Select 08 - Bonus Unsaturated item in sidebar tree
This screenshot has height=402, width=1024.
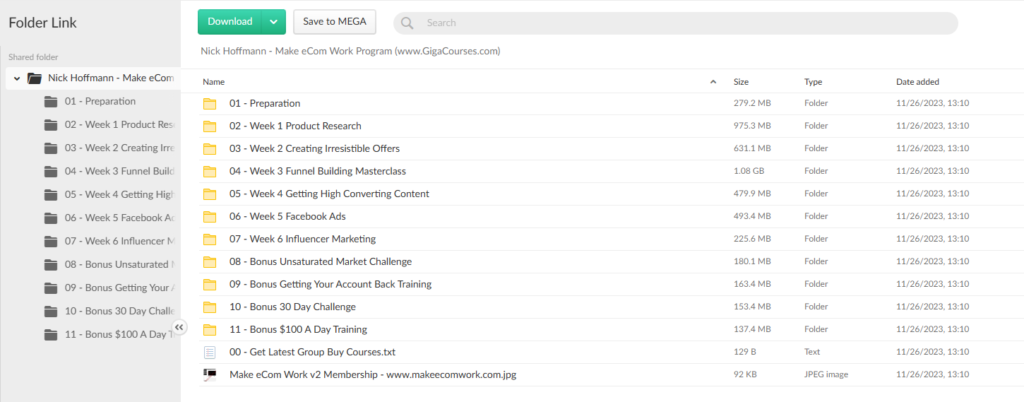click(120, 264)
